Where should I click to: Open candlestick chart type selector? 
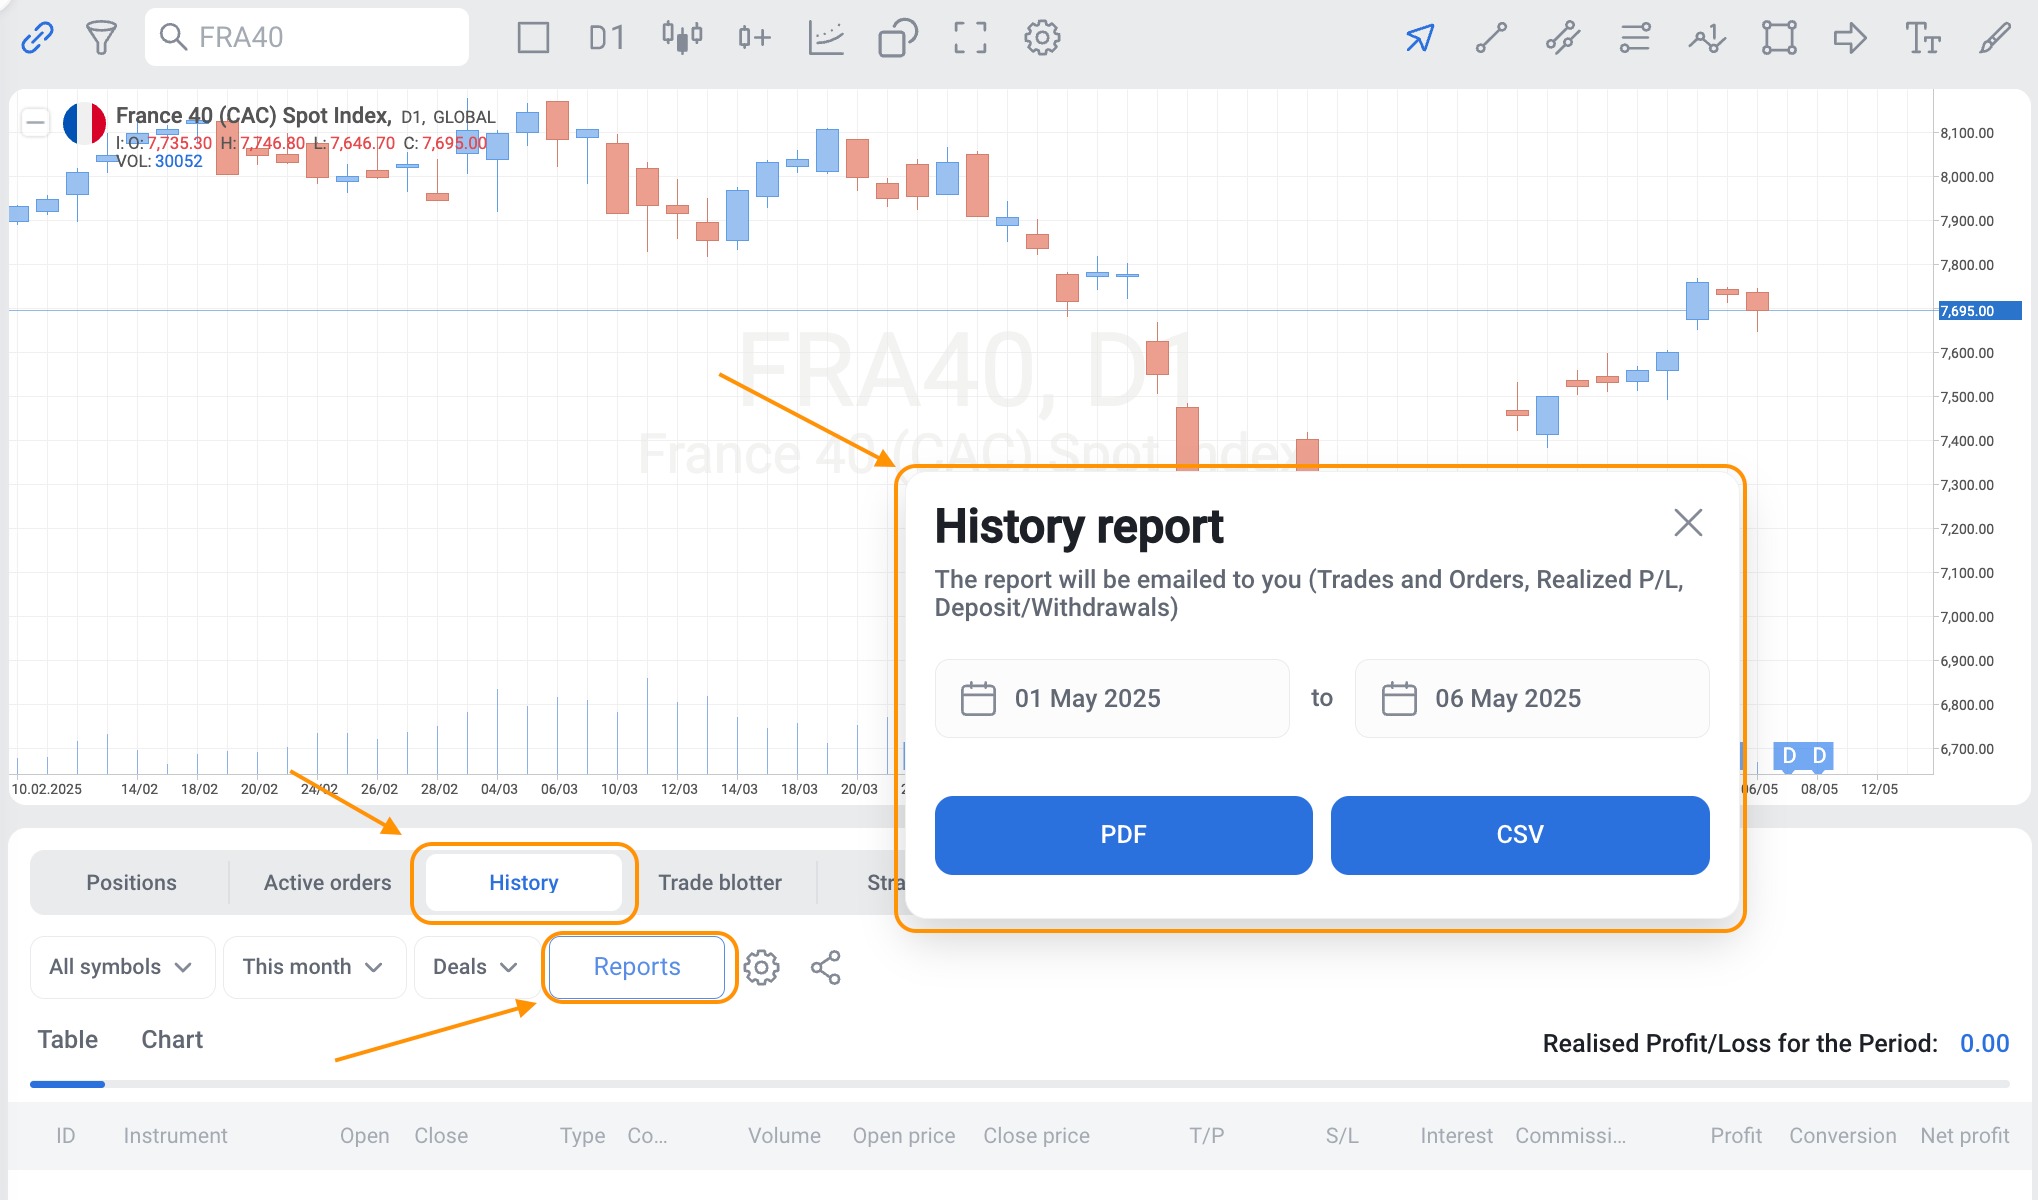click(x=682, y=38)
